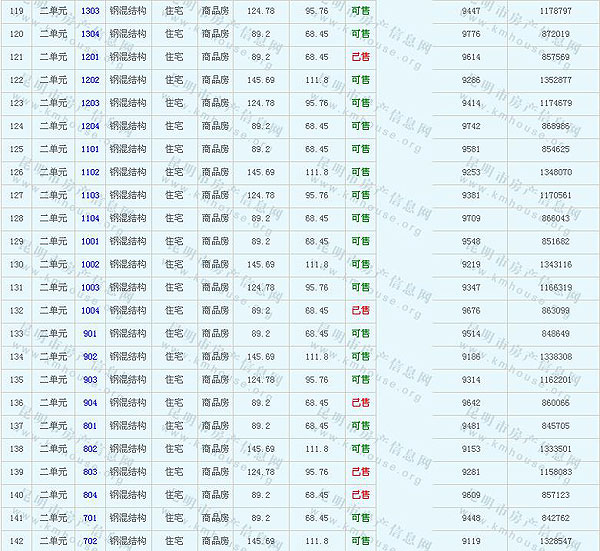Click room number 1304 link
This screenshot has height=551, width=600.
tap(90, 33)
